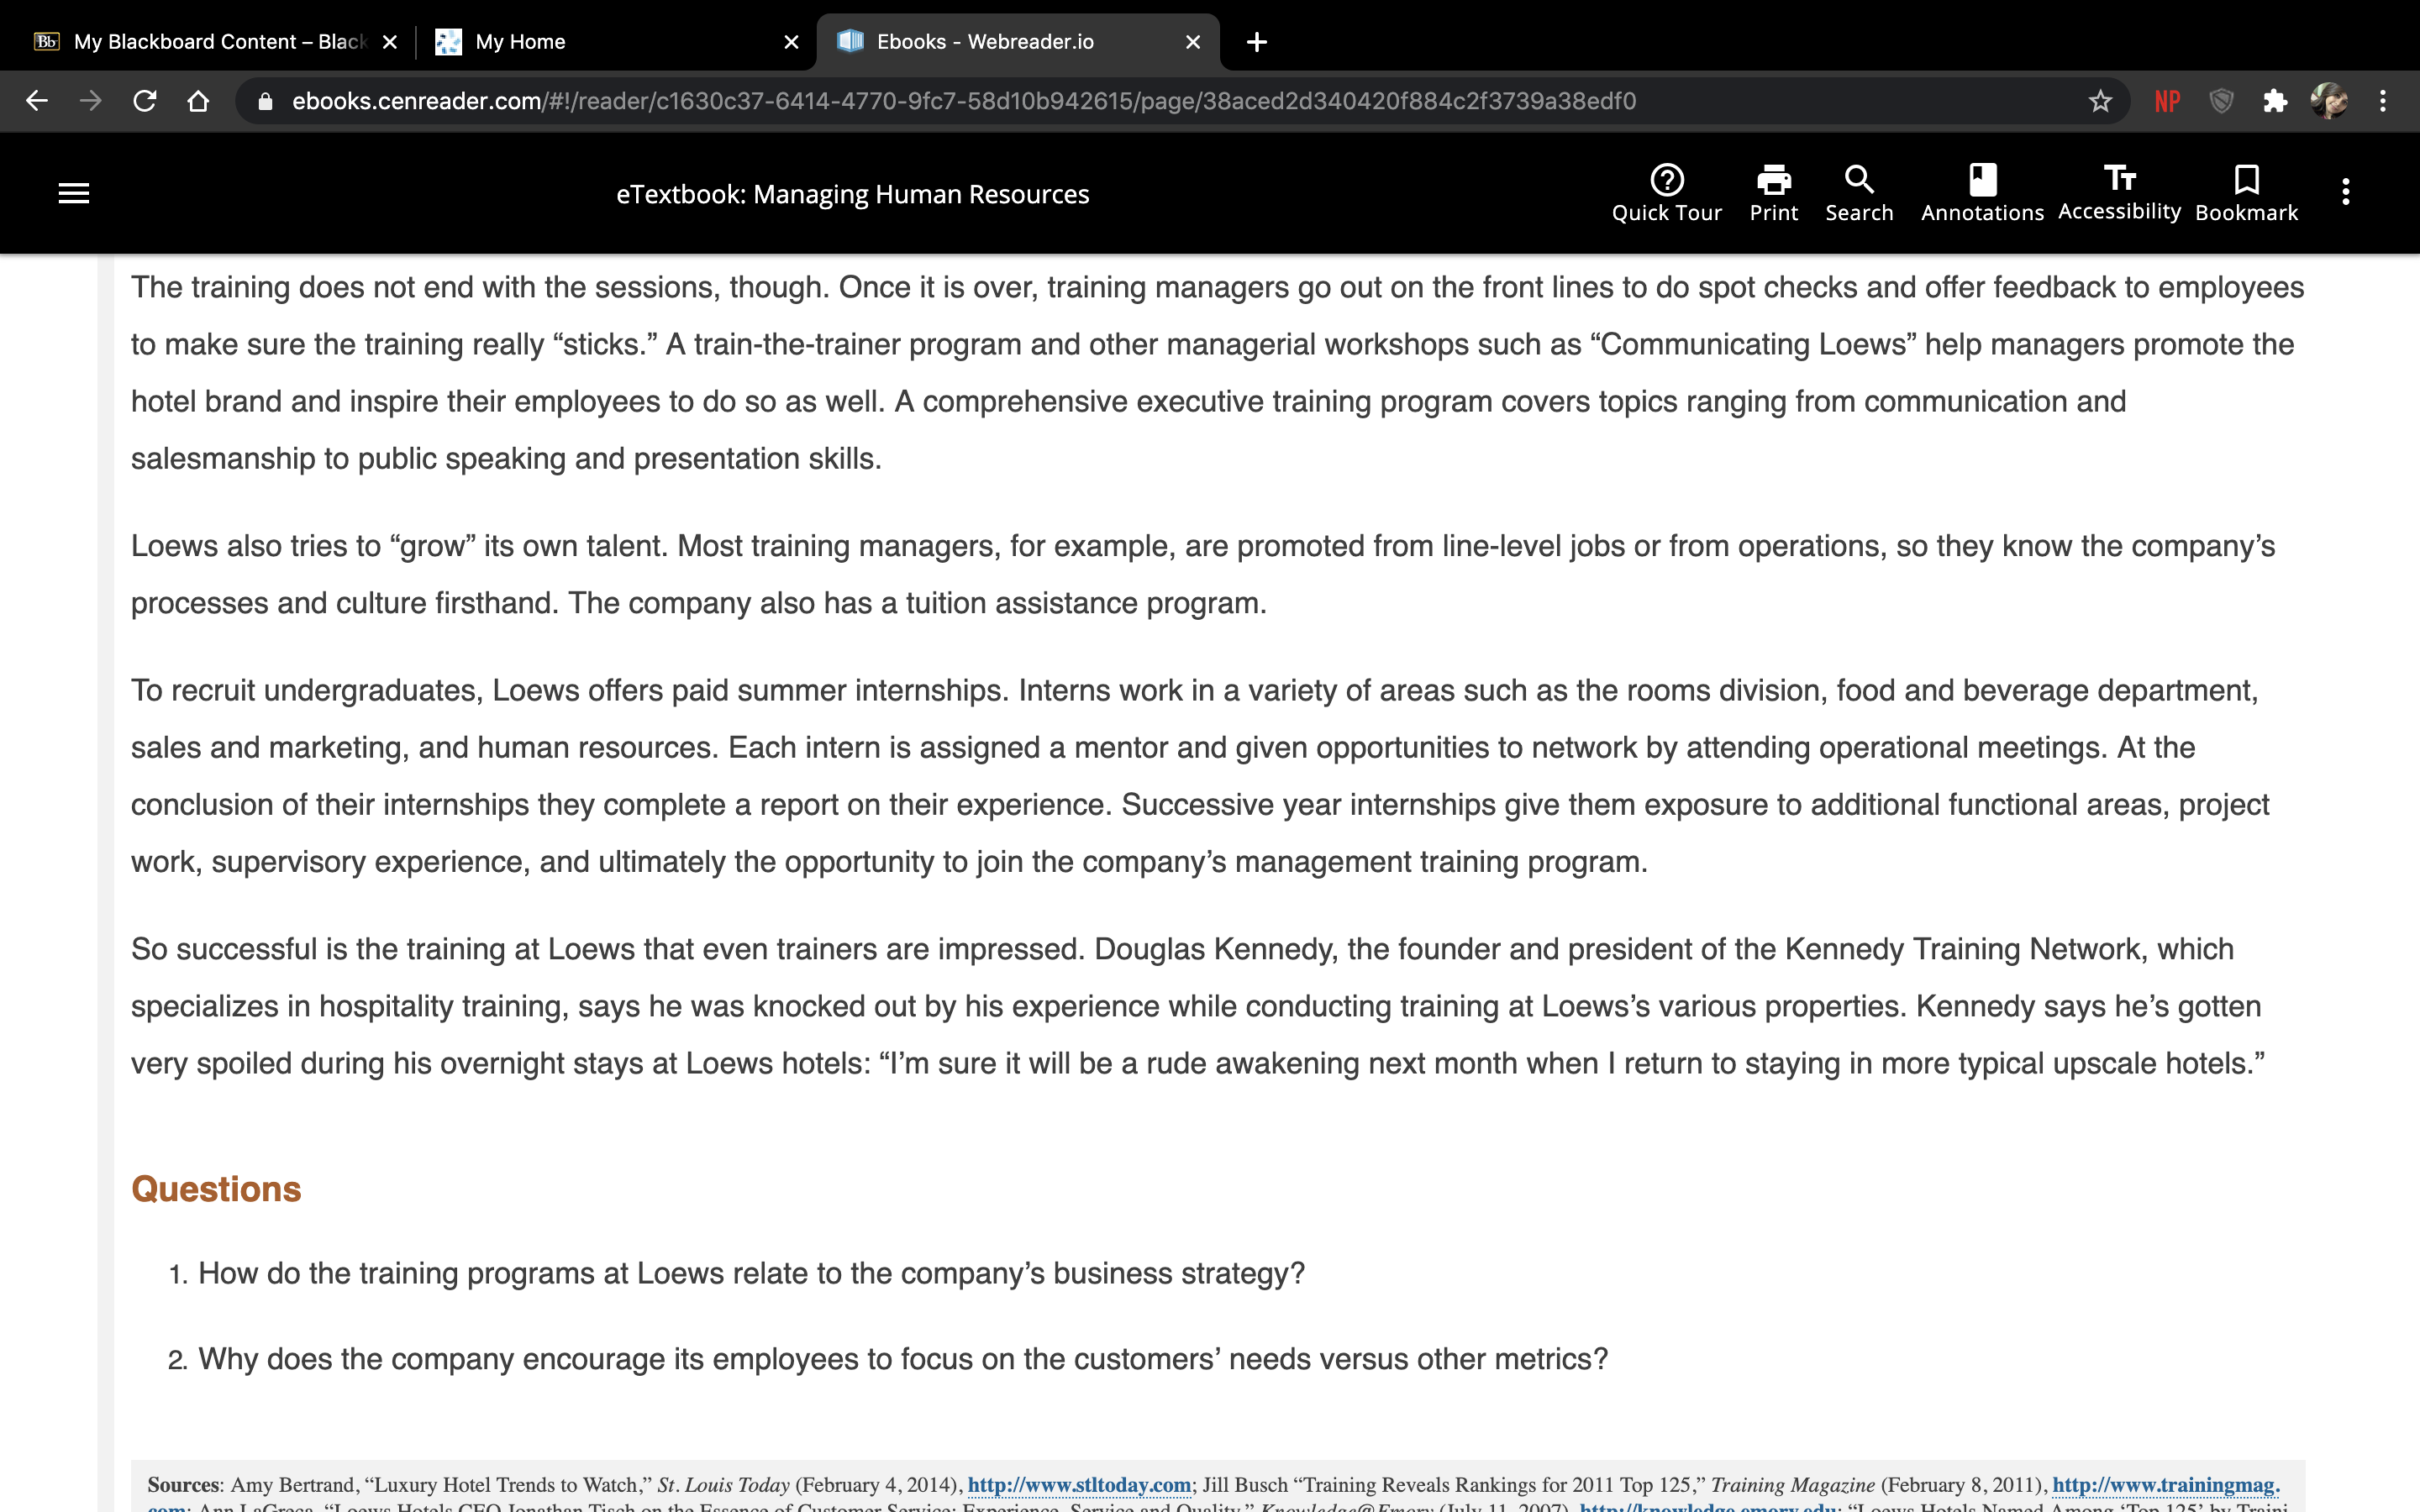Open the Chrome profile avatar

pos(2329,101)
